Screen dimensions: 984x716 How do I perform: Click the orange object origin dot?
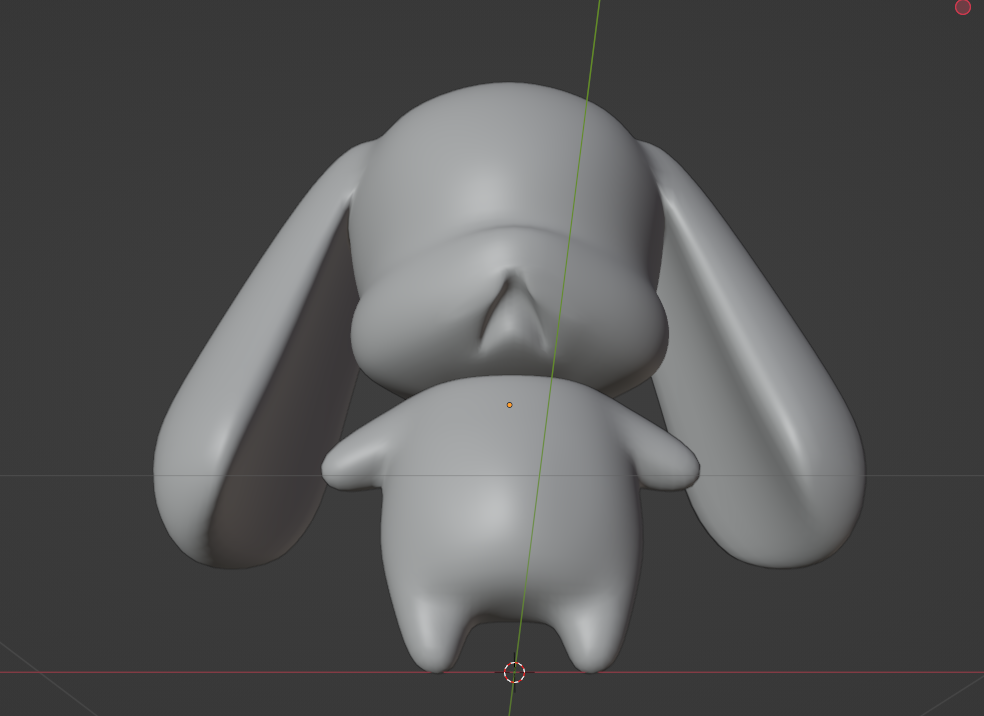509,405
